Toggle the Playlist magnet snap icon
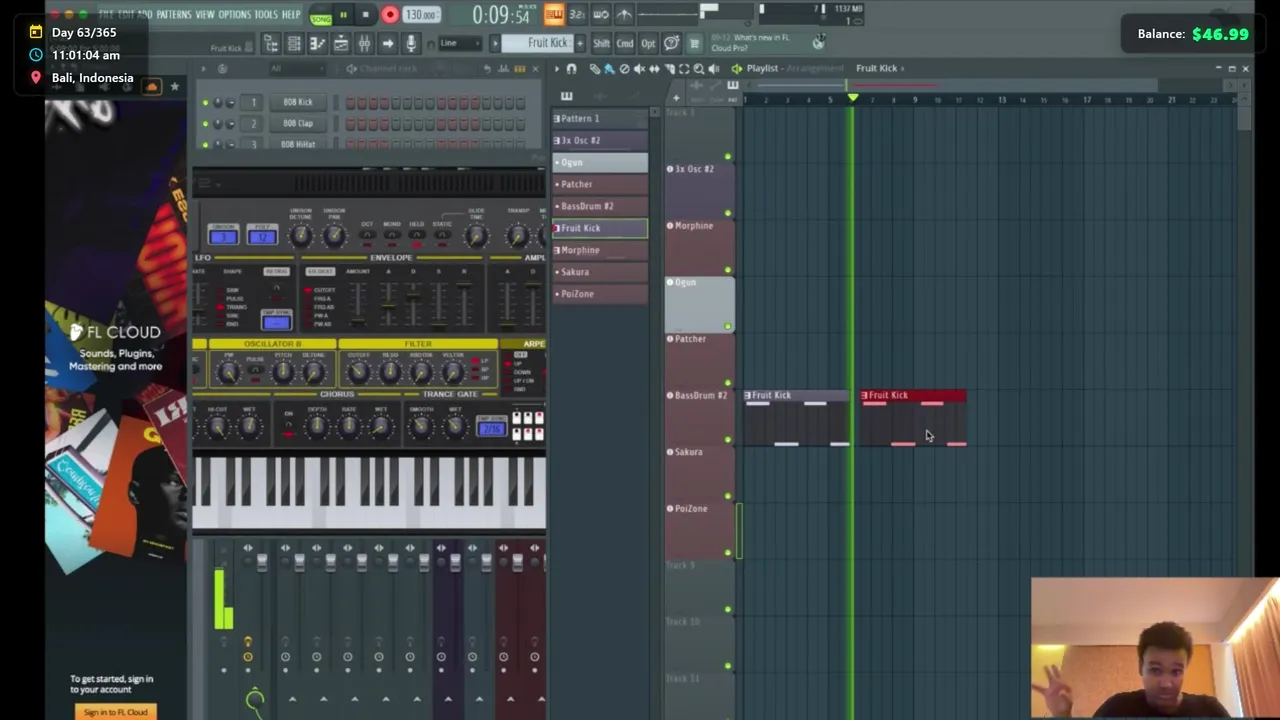Image resolution: width=1280 pixels, height=720 pixels. [x=571, y=69]
